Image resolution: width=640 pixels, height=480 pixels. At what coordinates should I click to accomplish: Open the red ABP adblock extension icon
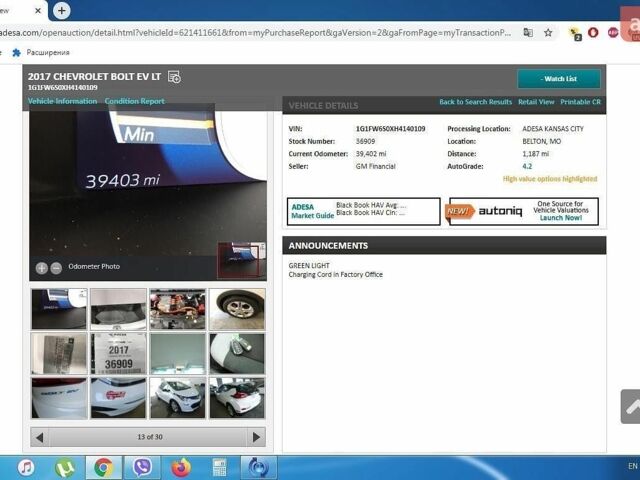pyautogui.click(x=613, y=33)
